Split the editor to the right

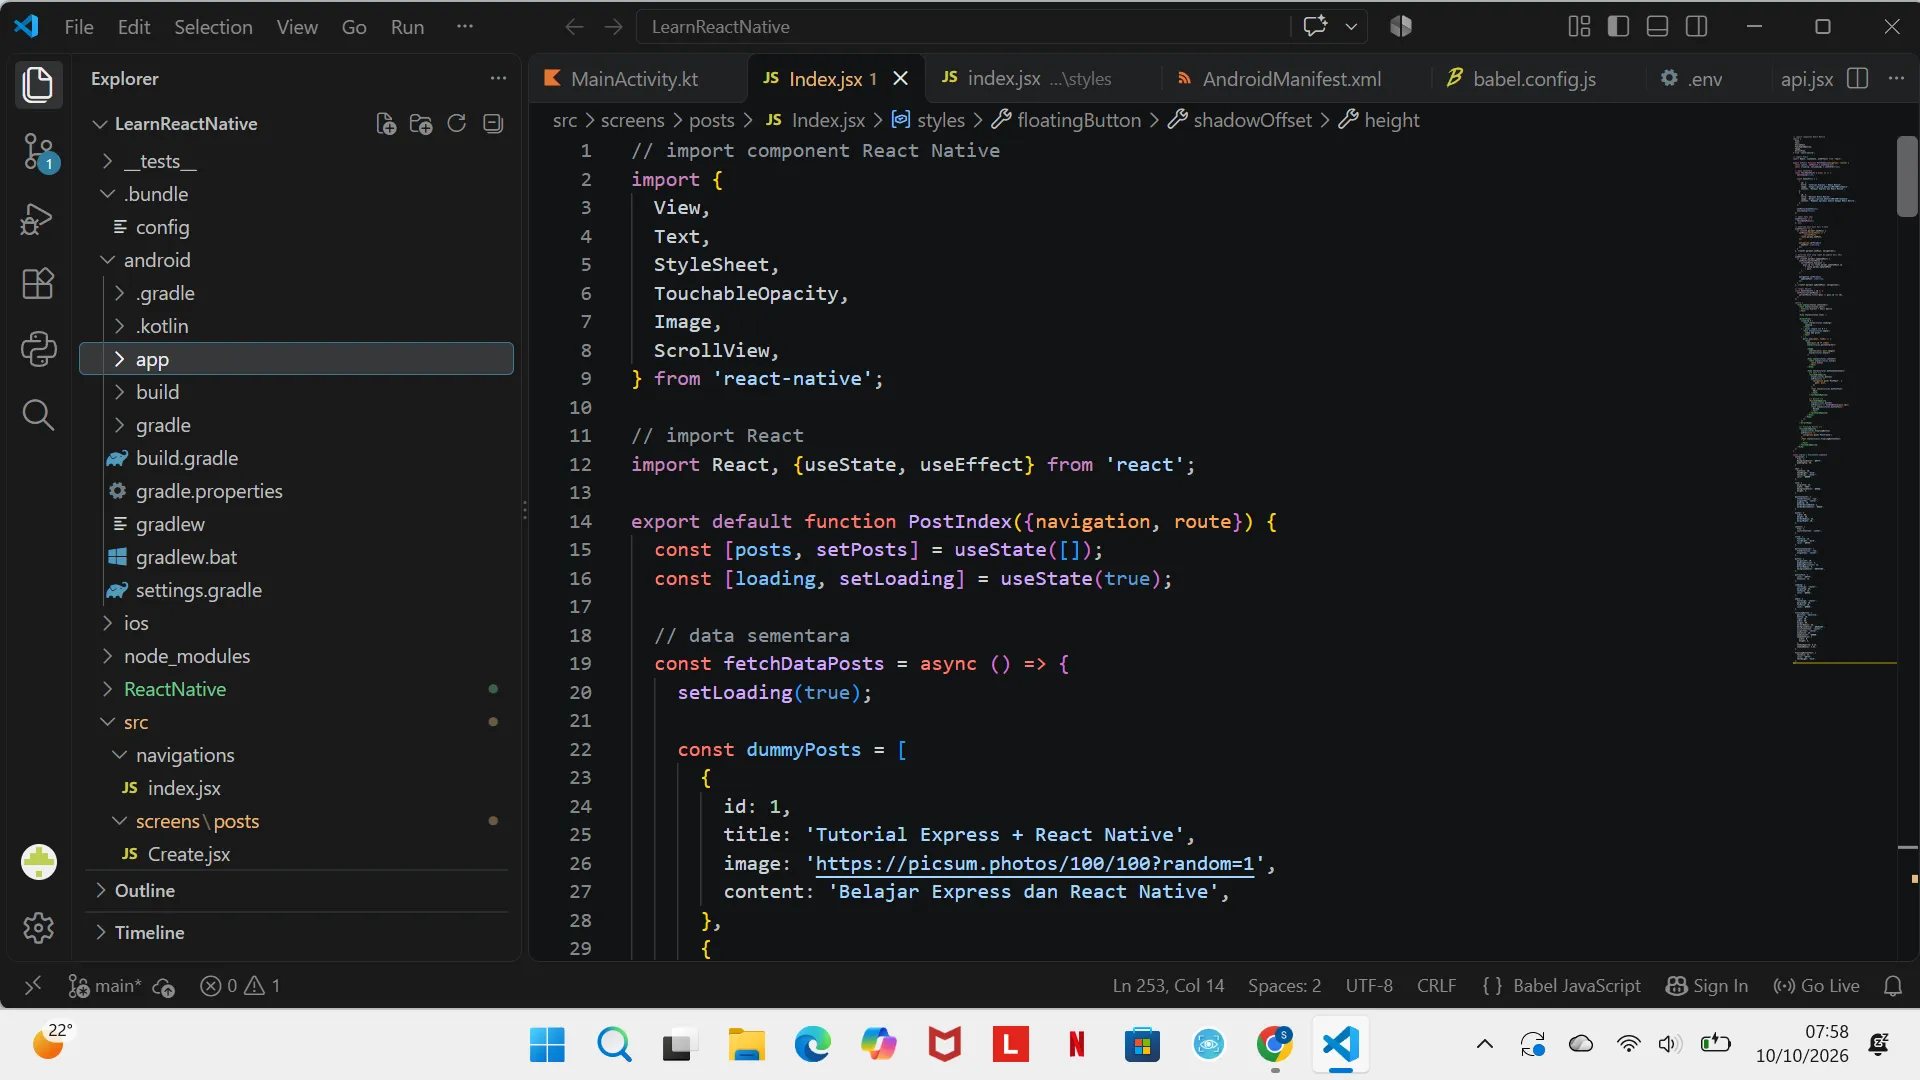click(1858, 78)
